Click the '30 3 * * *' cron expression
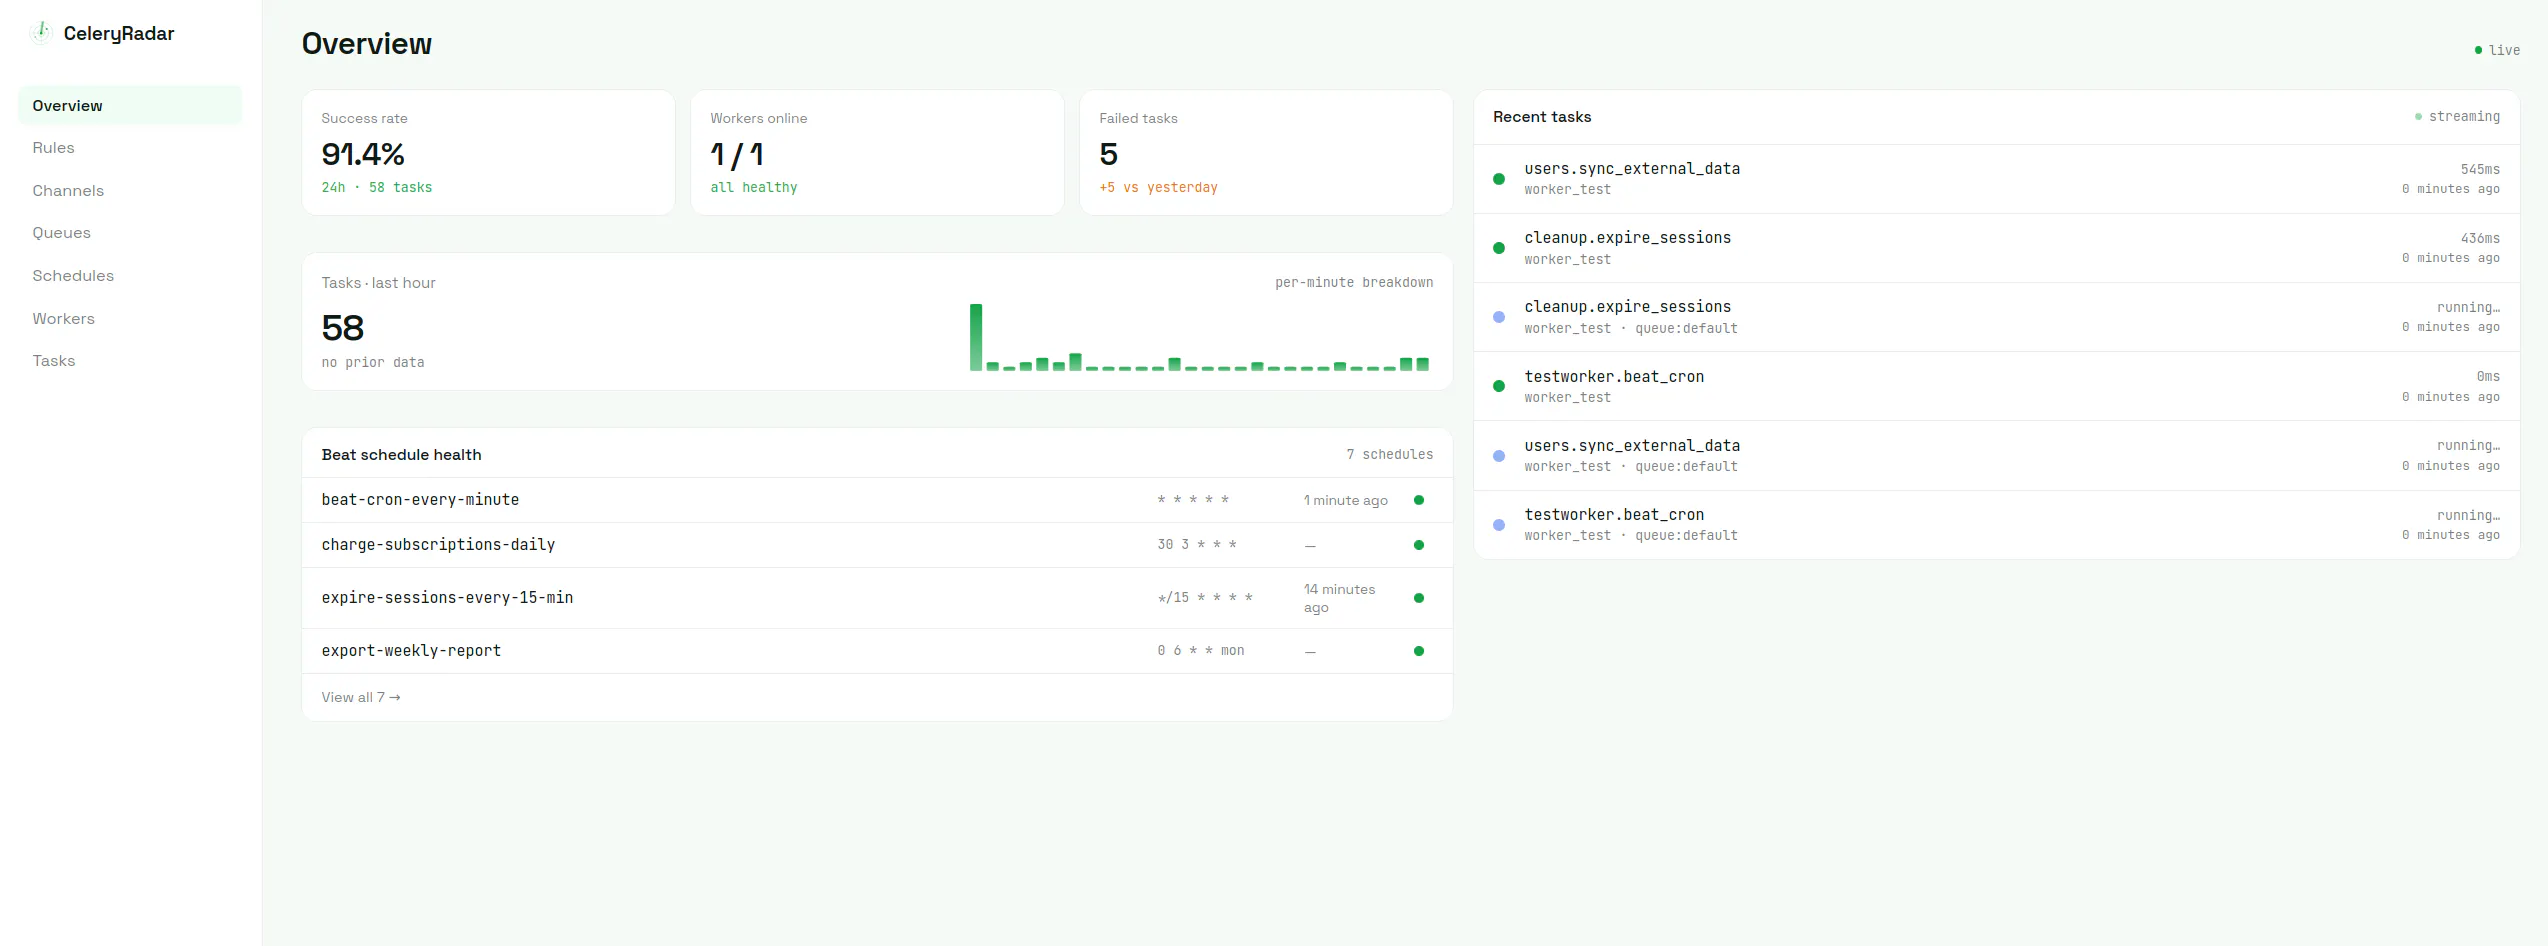Viewport: 2548px width, 946px height. coord(1197,545)
